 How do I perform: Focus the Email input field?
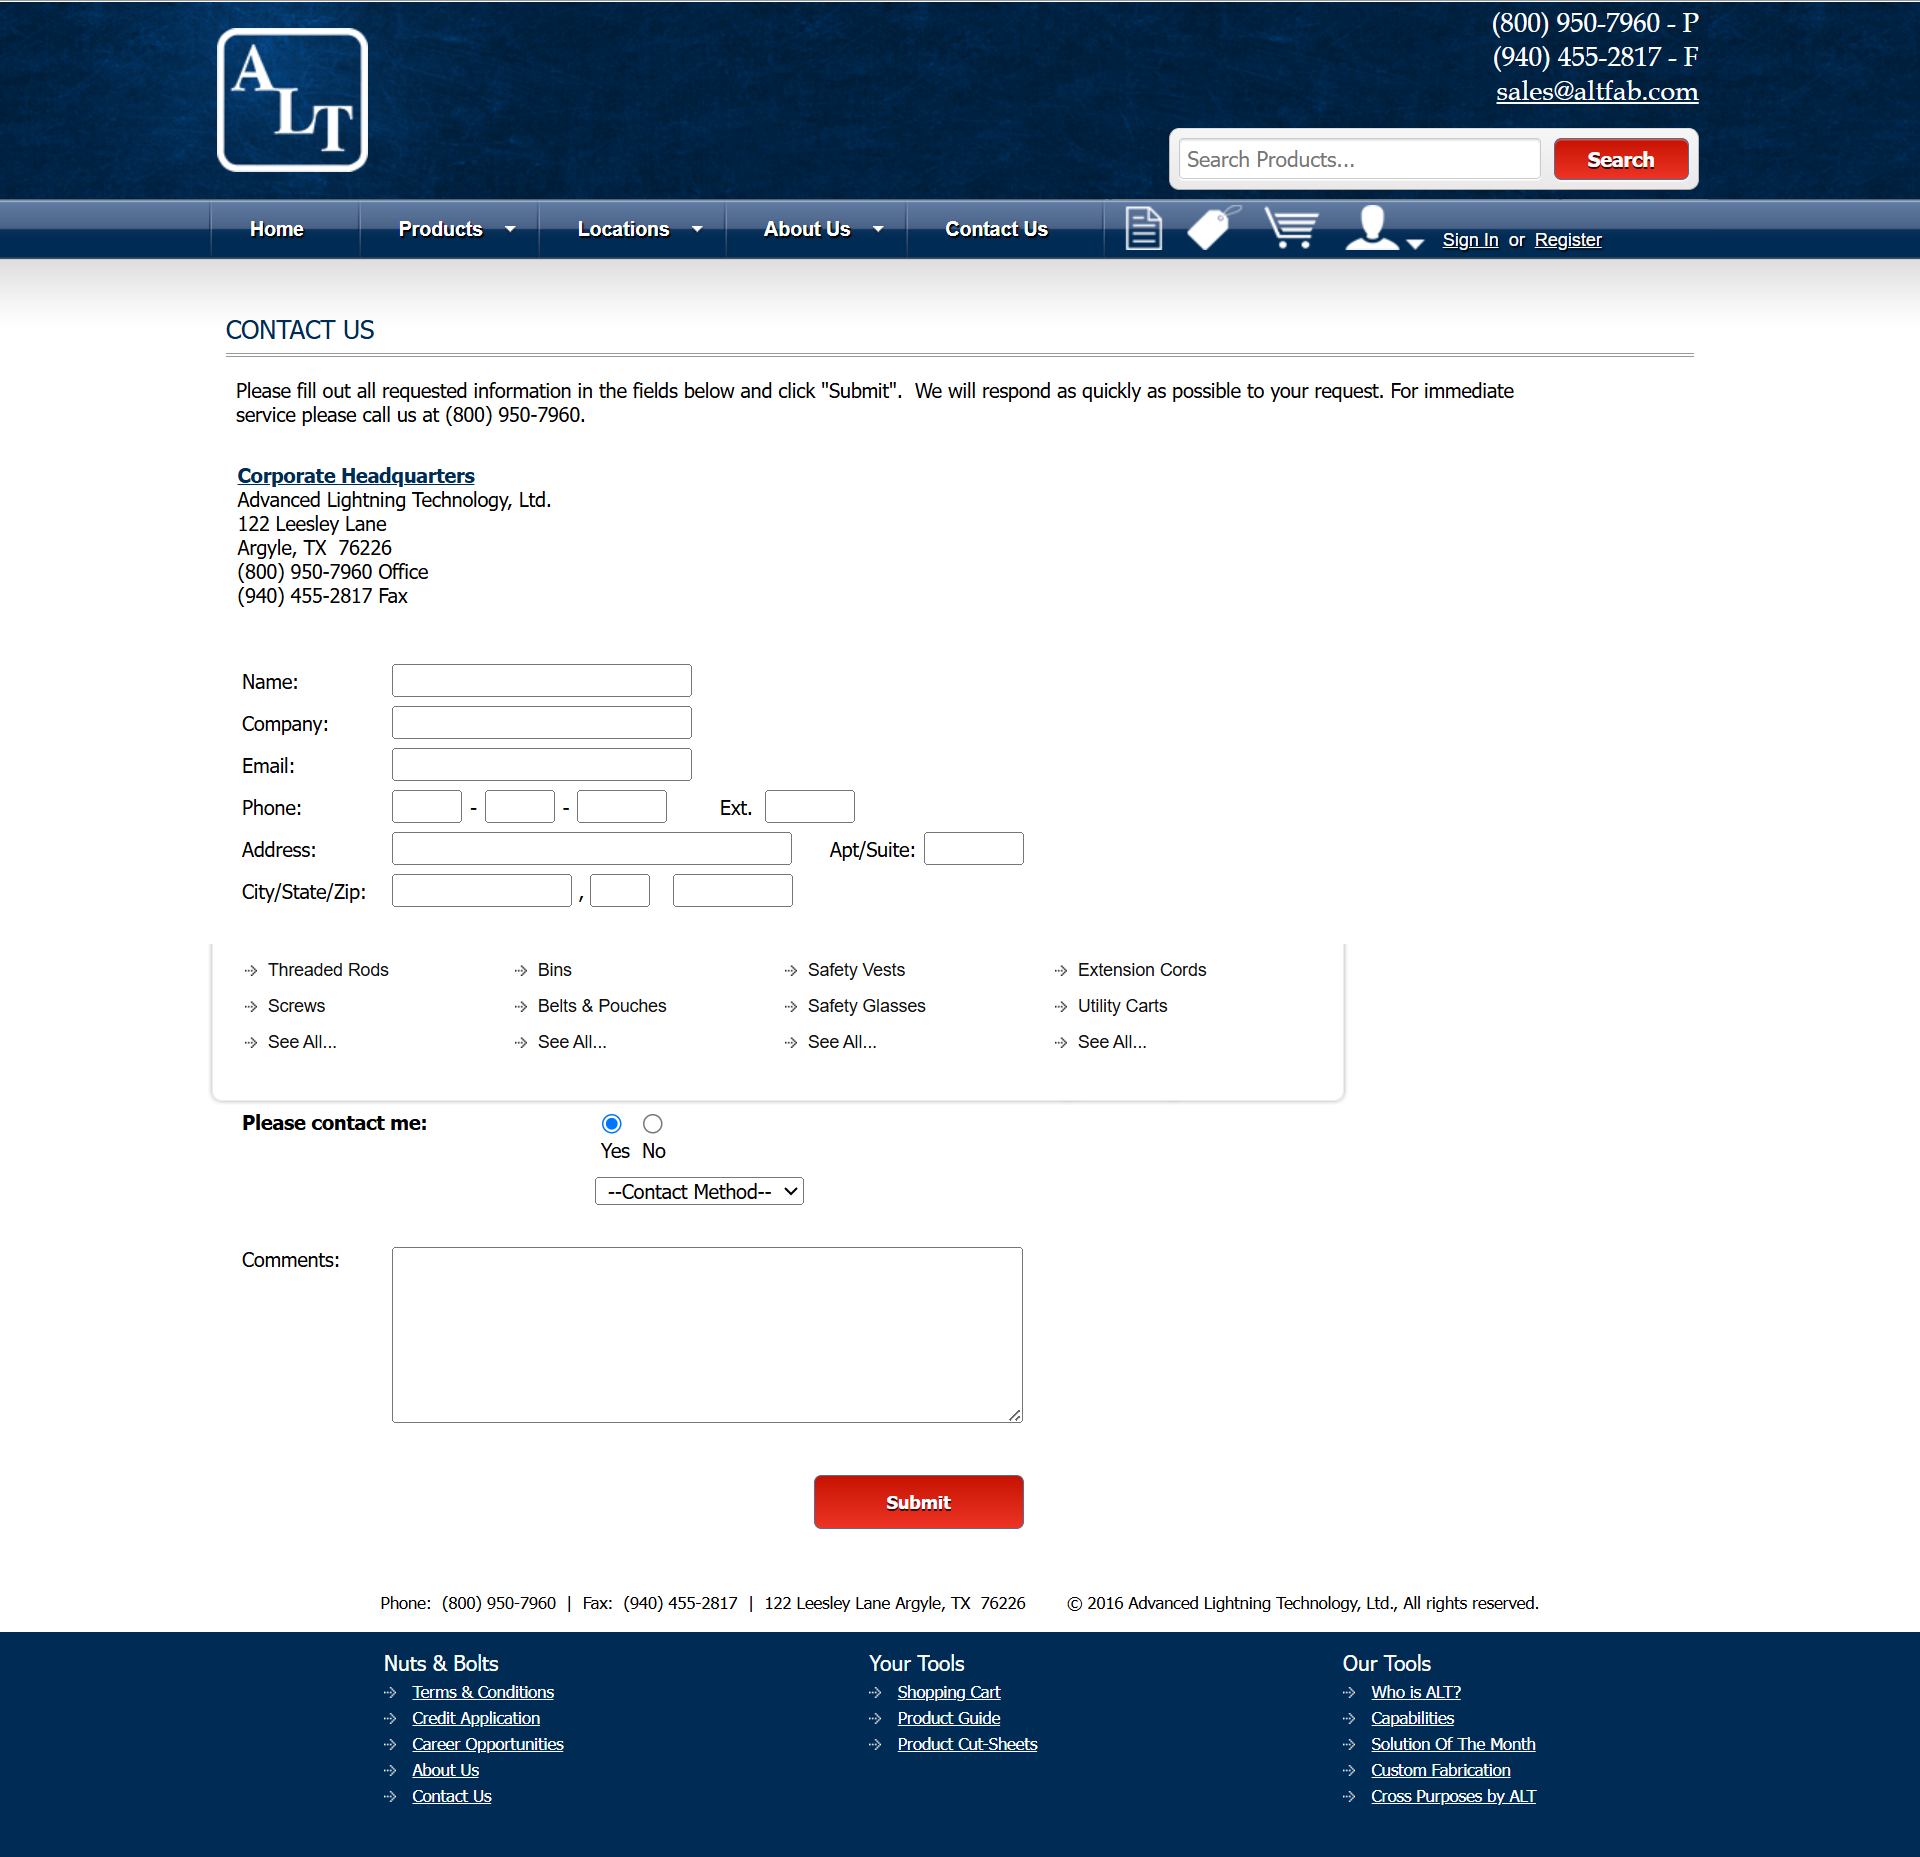tap(542, 764)
